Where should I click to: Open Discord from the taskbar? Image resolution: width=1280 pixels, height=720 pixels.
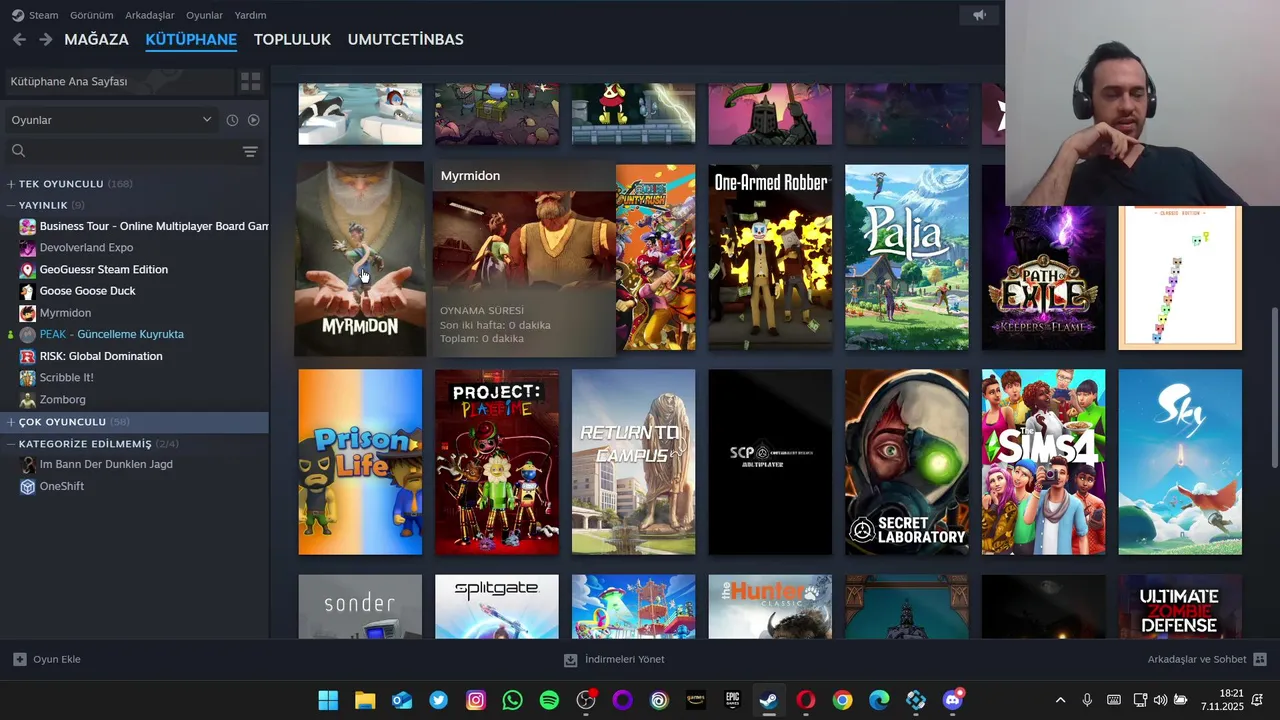(953, 700)
